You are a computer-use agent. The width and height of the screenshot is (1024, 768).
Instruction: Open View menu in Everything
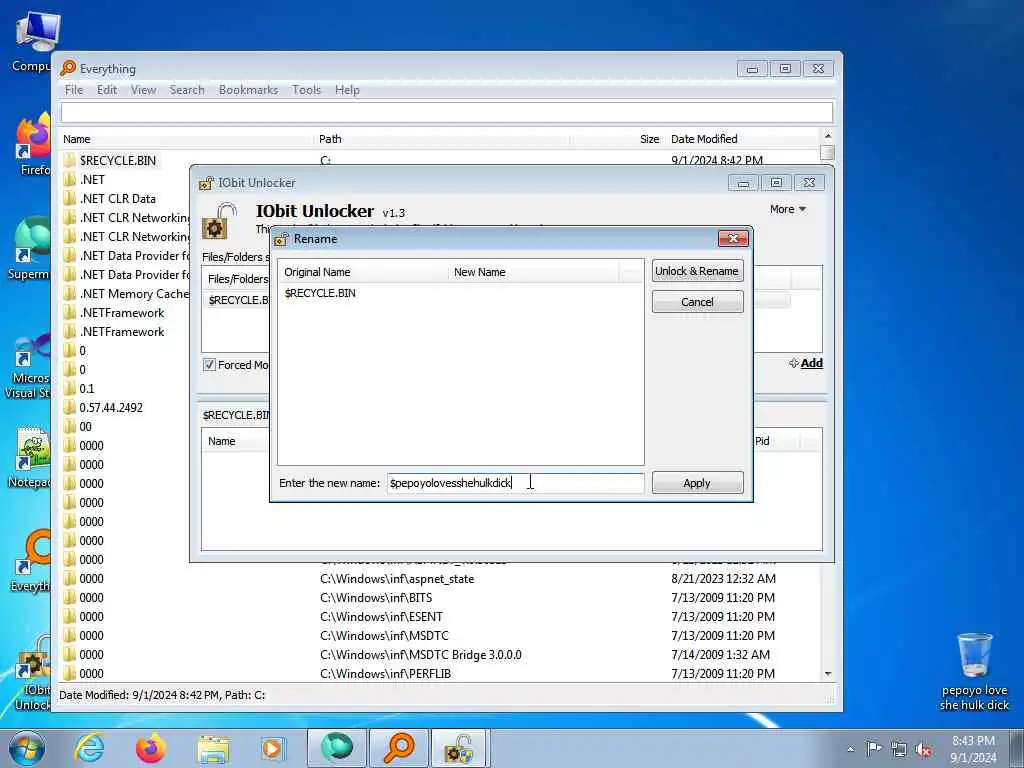pos(143,90)
